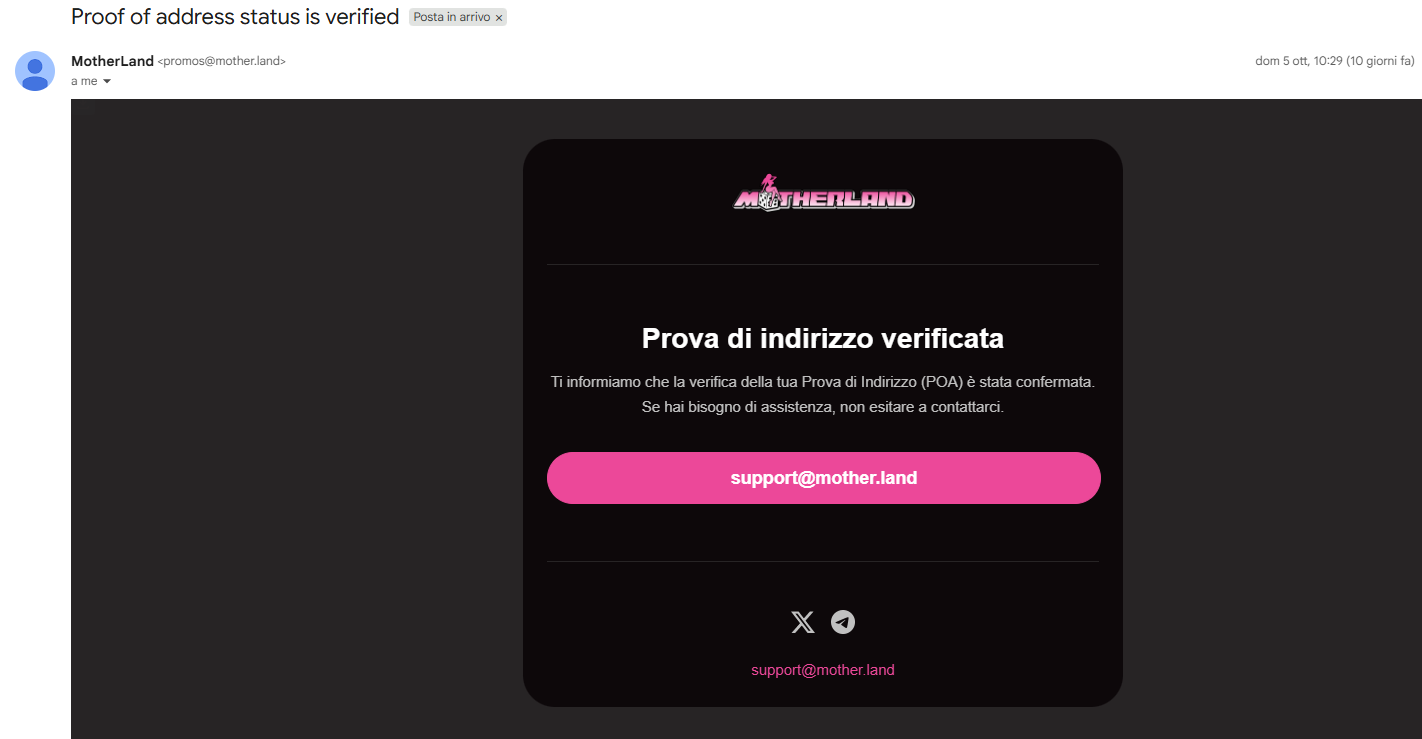Screen dimensions: 1422x739
Task: Select the MotherLand sender name
Action: 112,61
